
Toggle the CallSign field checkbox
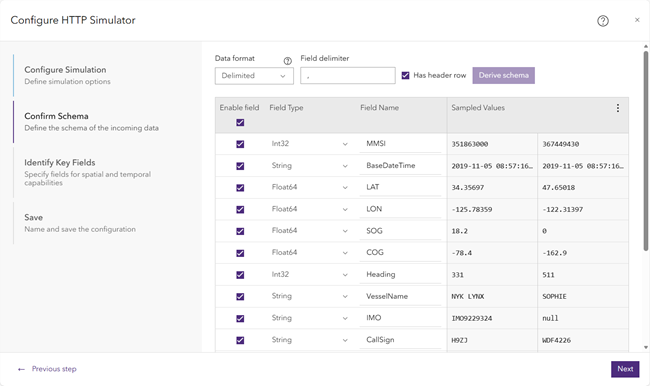click(x=240, y=340)
